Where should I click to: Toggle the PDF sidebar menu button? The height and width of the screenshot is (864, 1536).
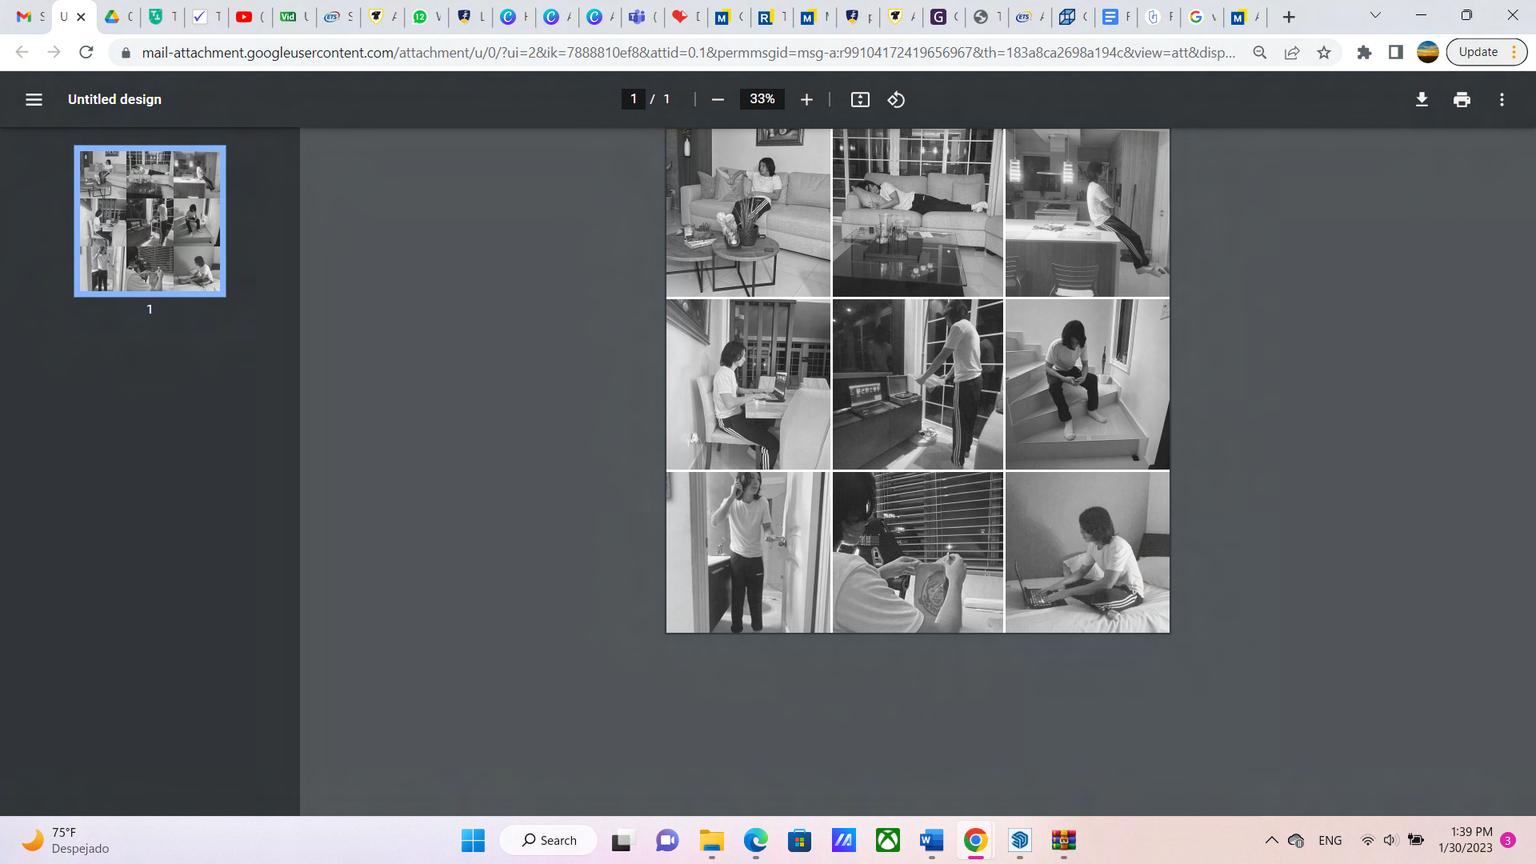[34, 99]
